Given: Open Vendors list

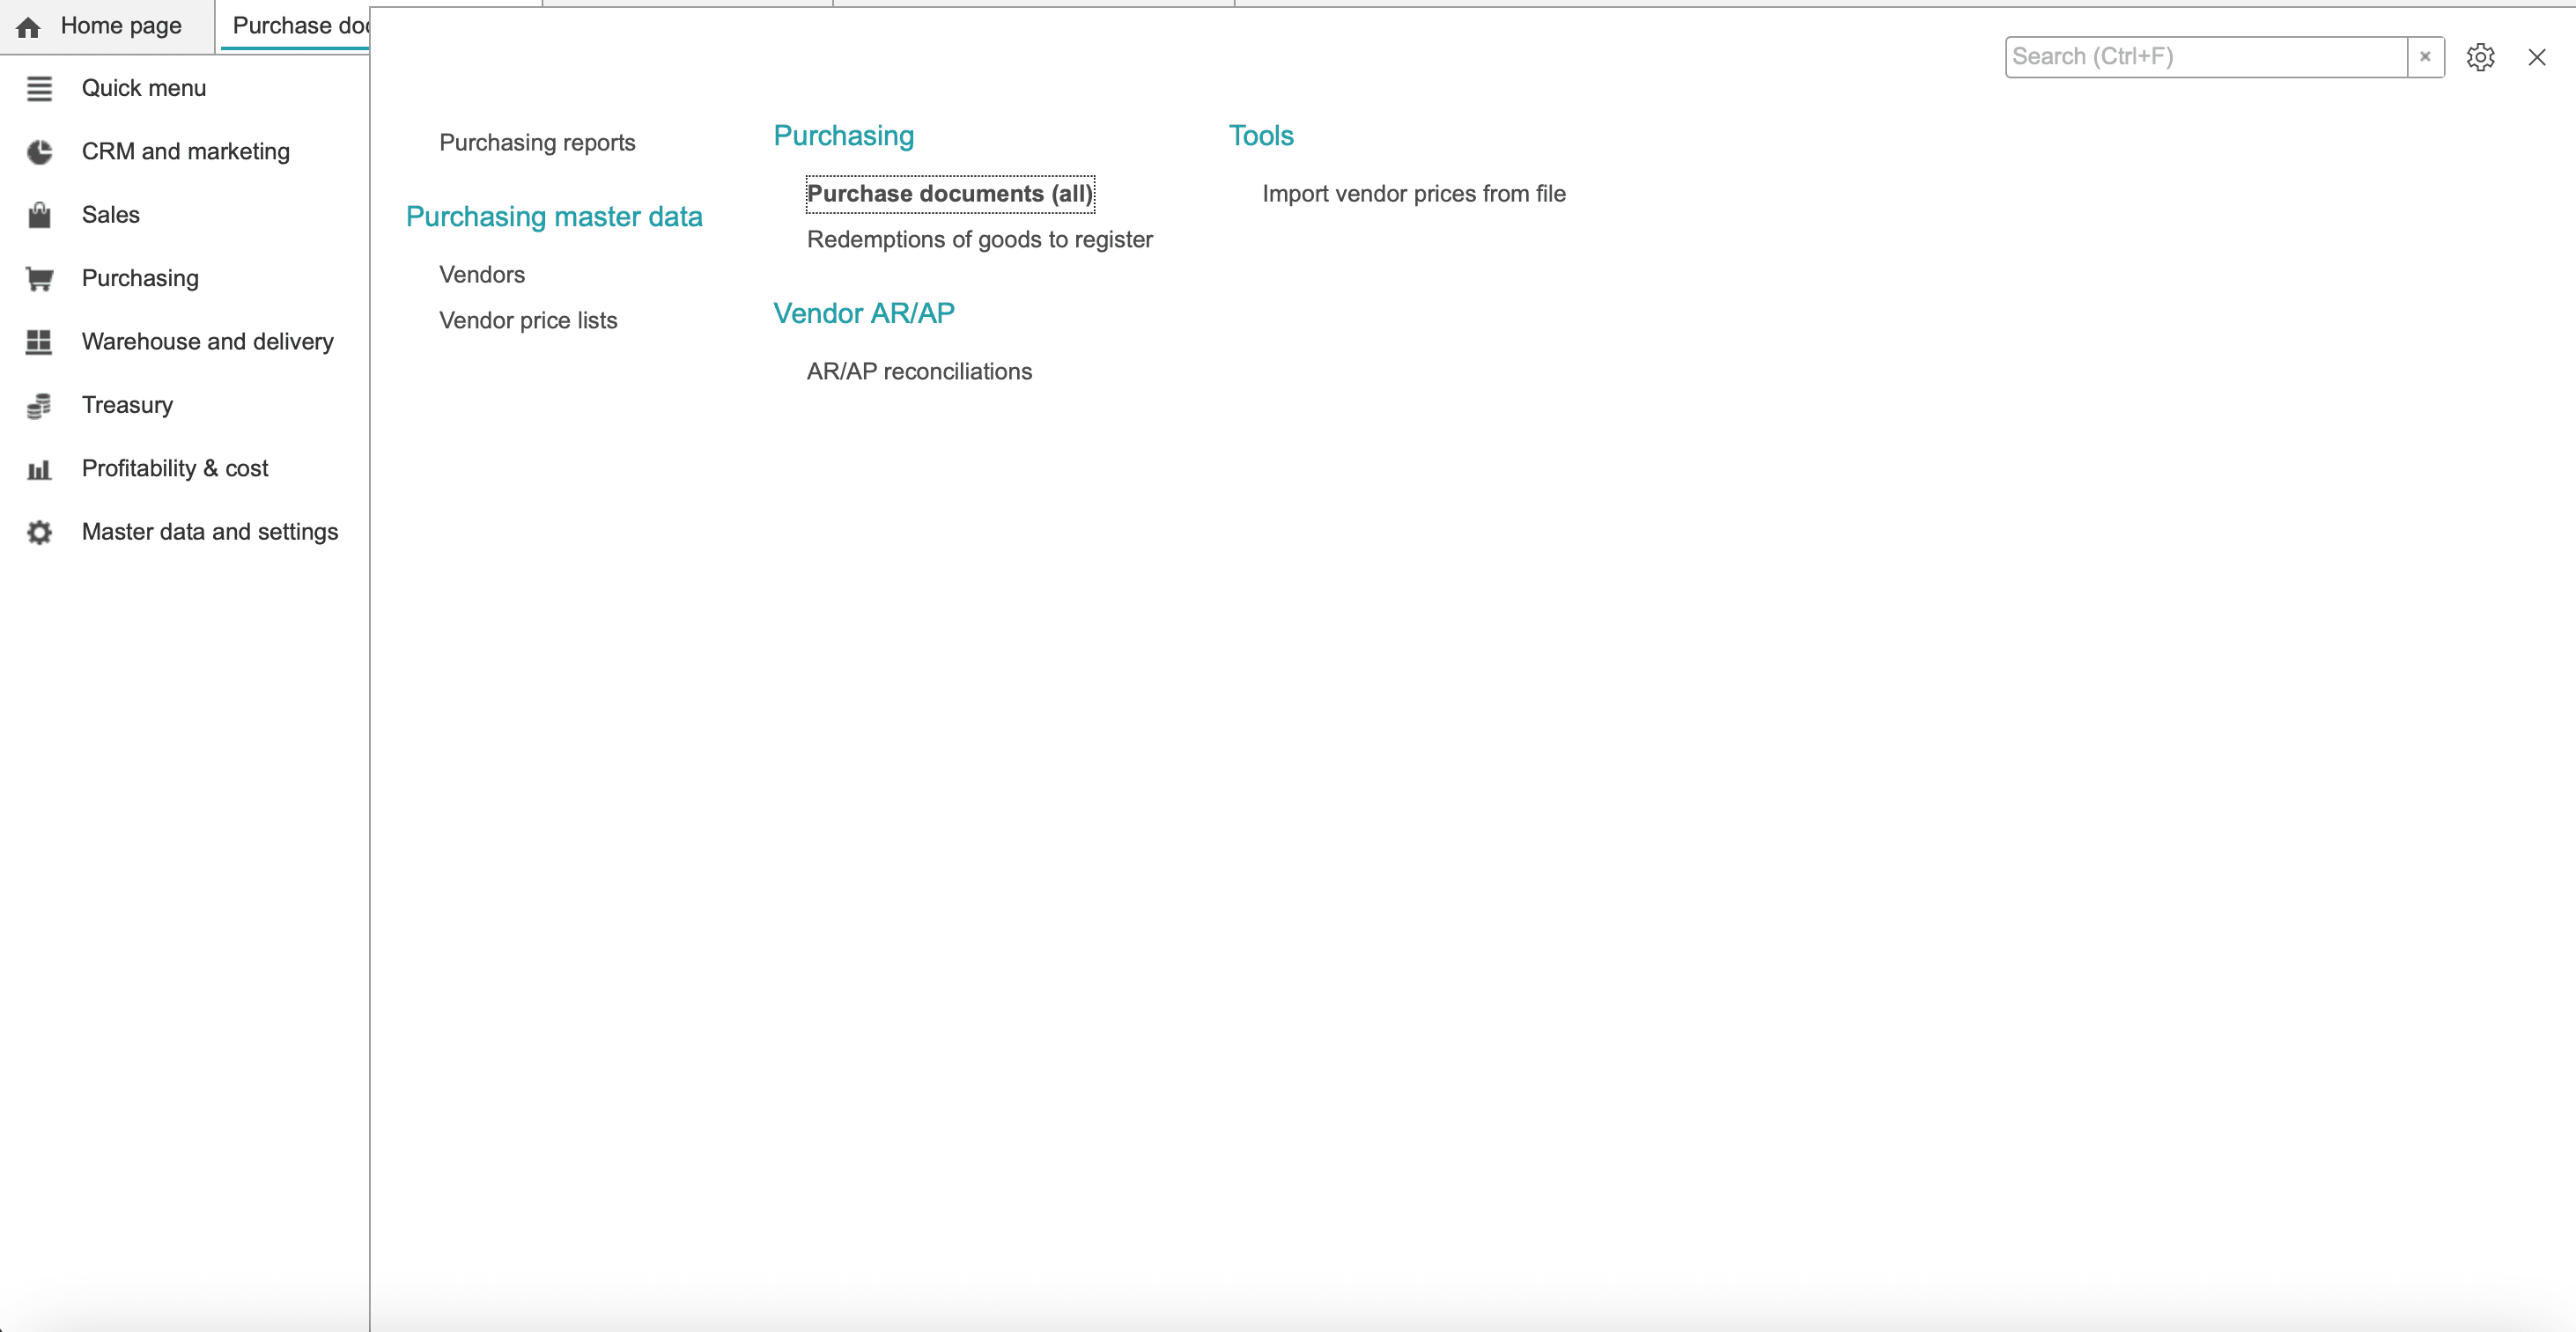Looking at the screenshot, I should pyautogui.click(x=482, y=274).
